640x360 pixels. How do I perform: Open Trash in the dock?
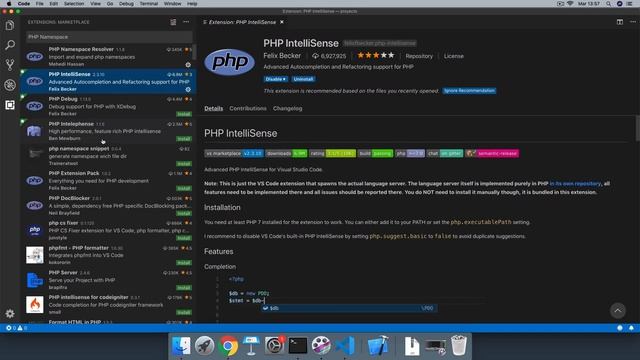tap(459, 346)
